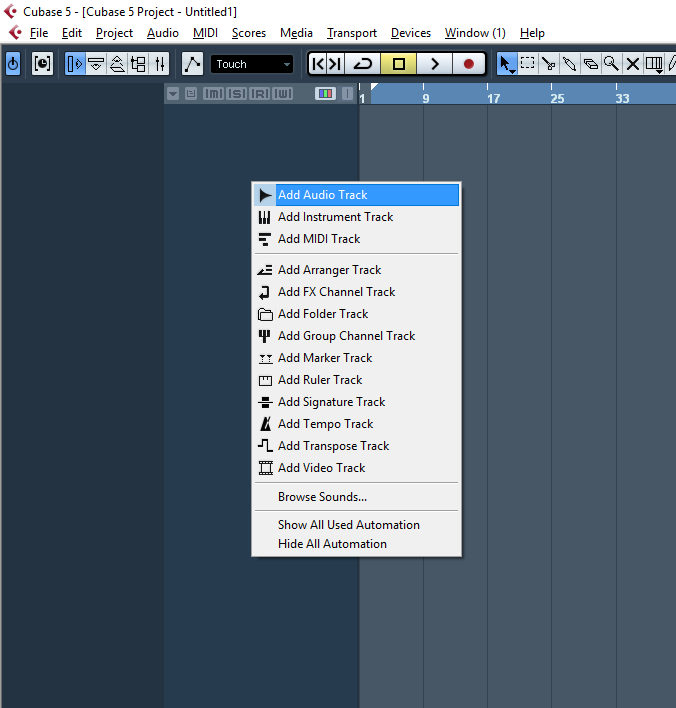Open the Scores menu

249,33
